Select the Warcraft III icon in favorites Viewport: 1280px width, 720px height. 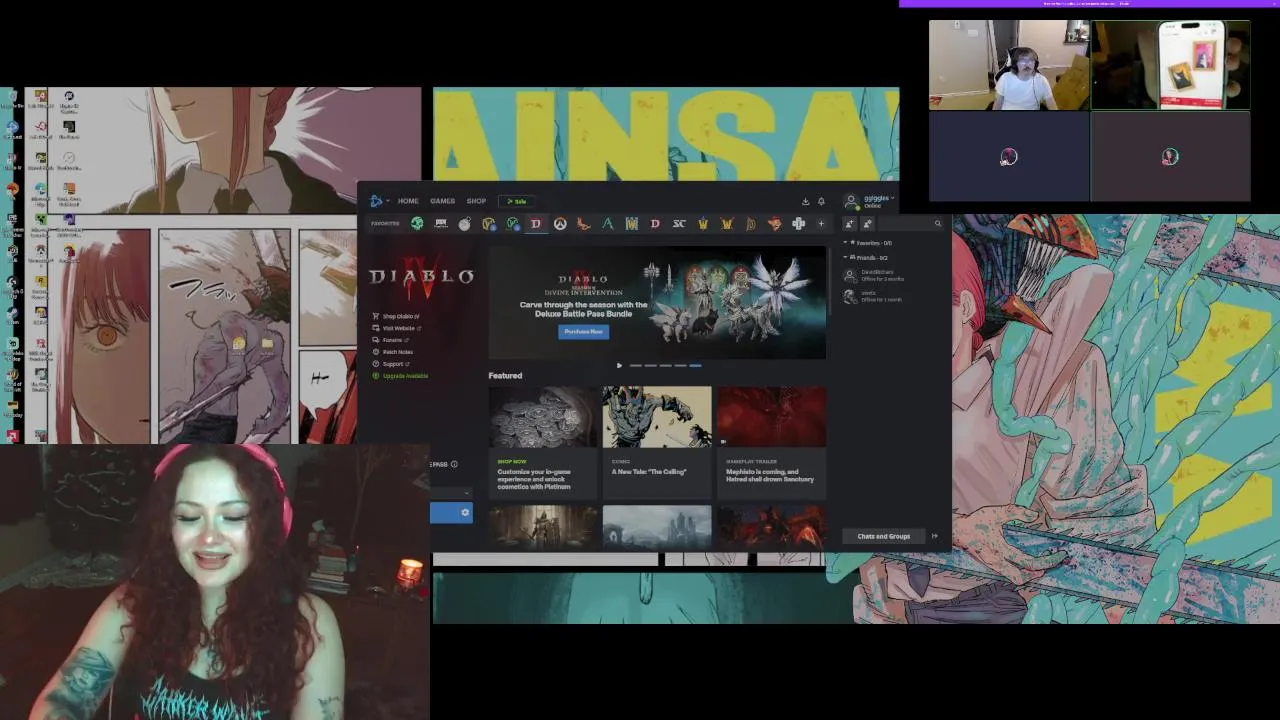(x=632, y=224)
